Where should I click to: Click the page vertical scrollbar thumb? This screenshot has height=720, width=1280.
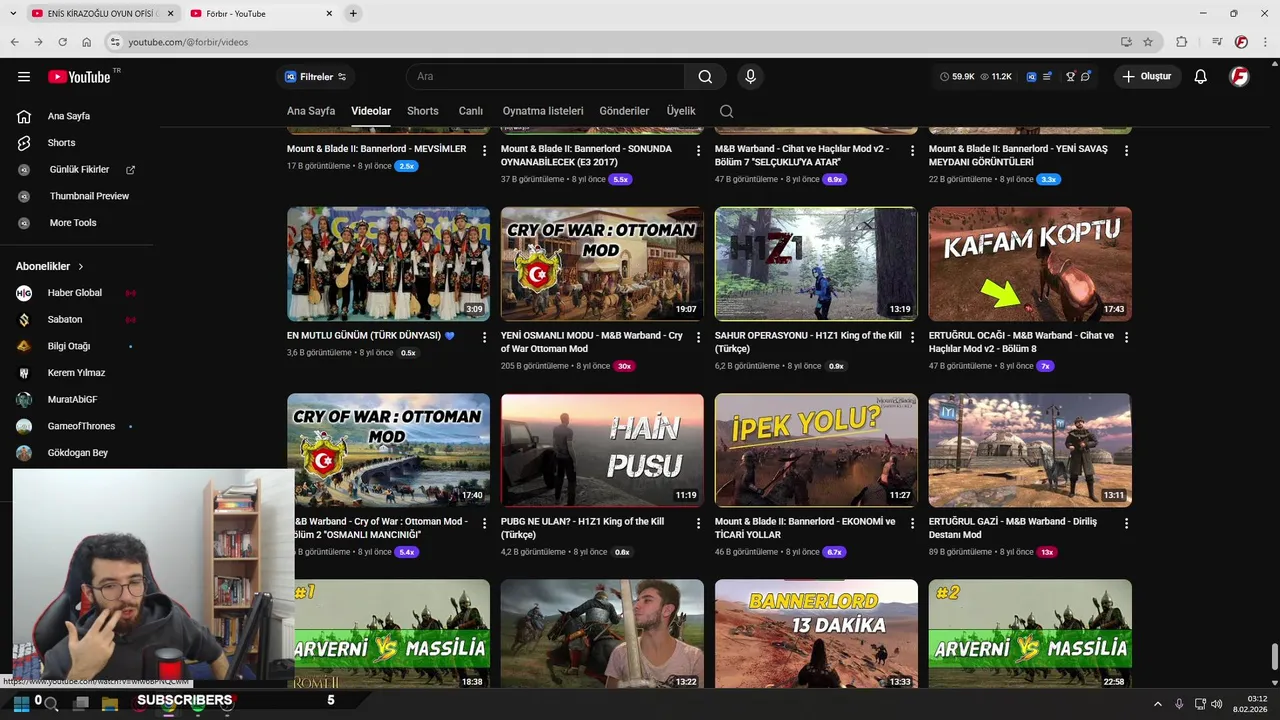1274,659
